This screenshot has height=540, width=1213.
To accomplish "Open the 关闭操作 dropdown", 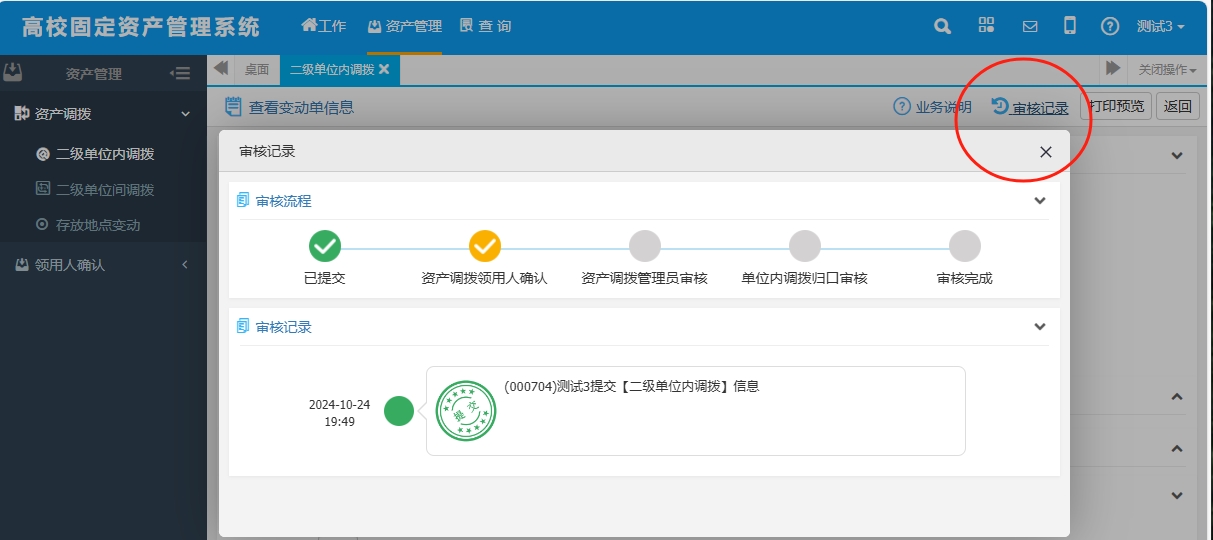I will coord(1167,70).
